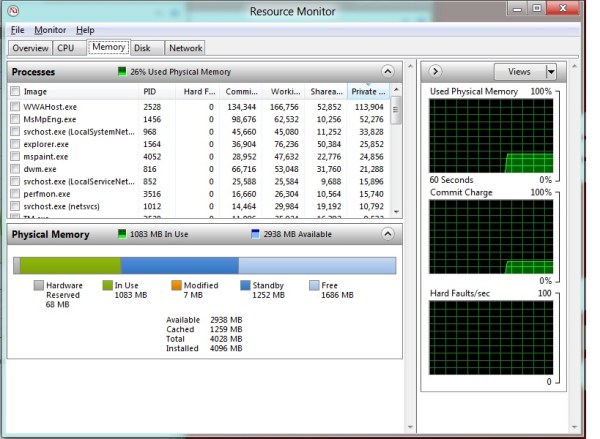Image resolution: width=600 pixels, height=439 pixels.
Task: Switch to the Disk tab
Action: pyautogui.click(x=143, y=47)
